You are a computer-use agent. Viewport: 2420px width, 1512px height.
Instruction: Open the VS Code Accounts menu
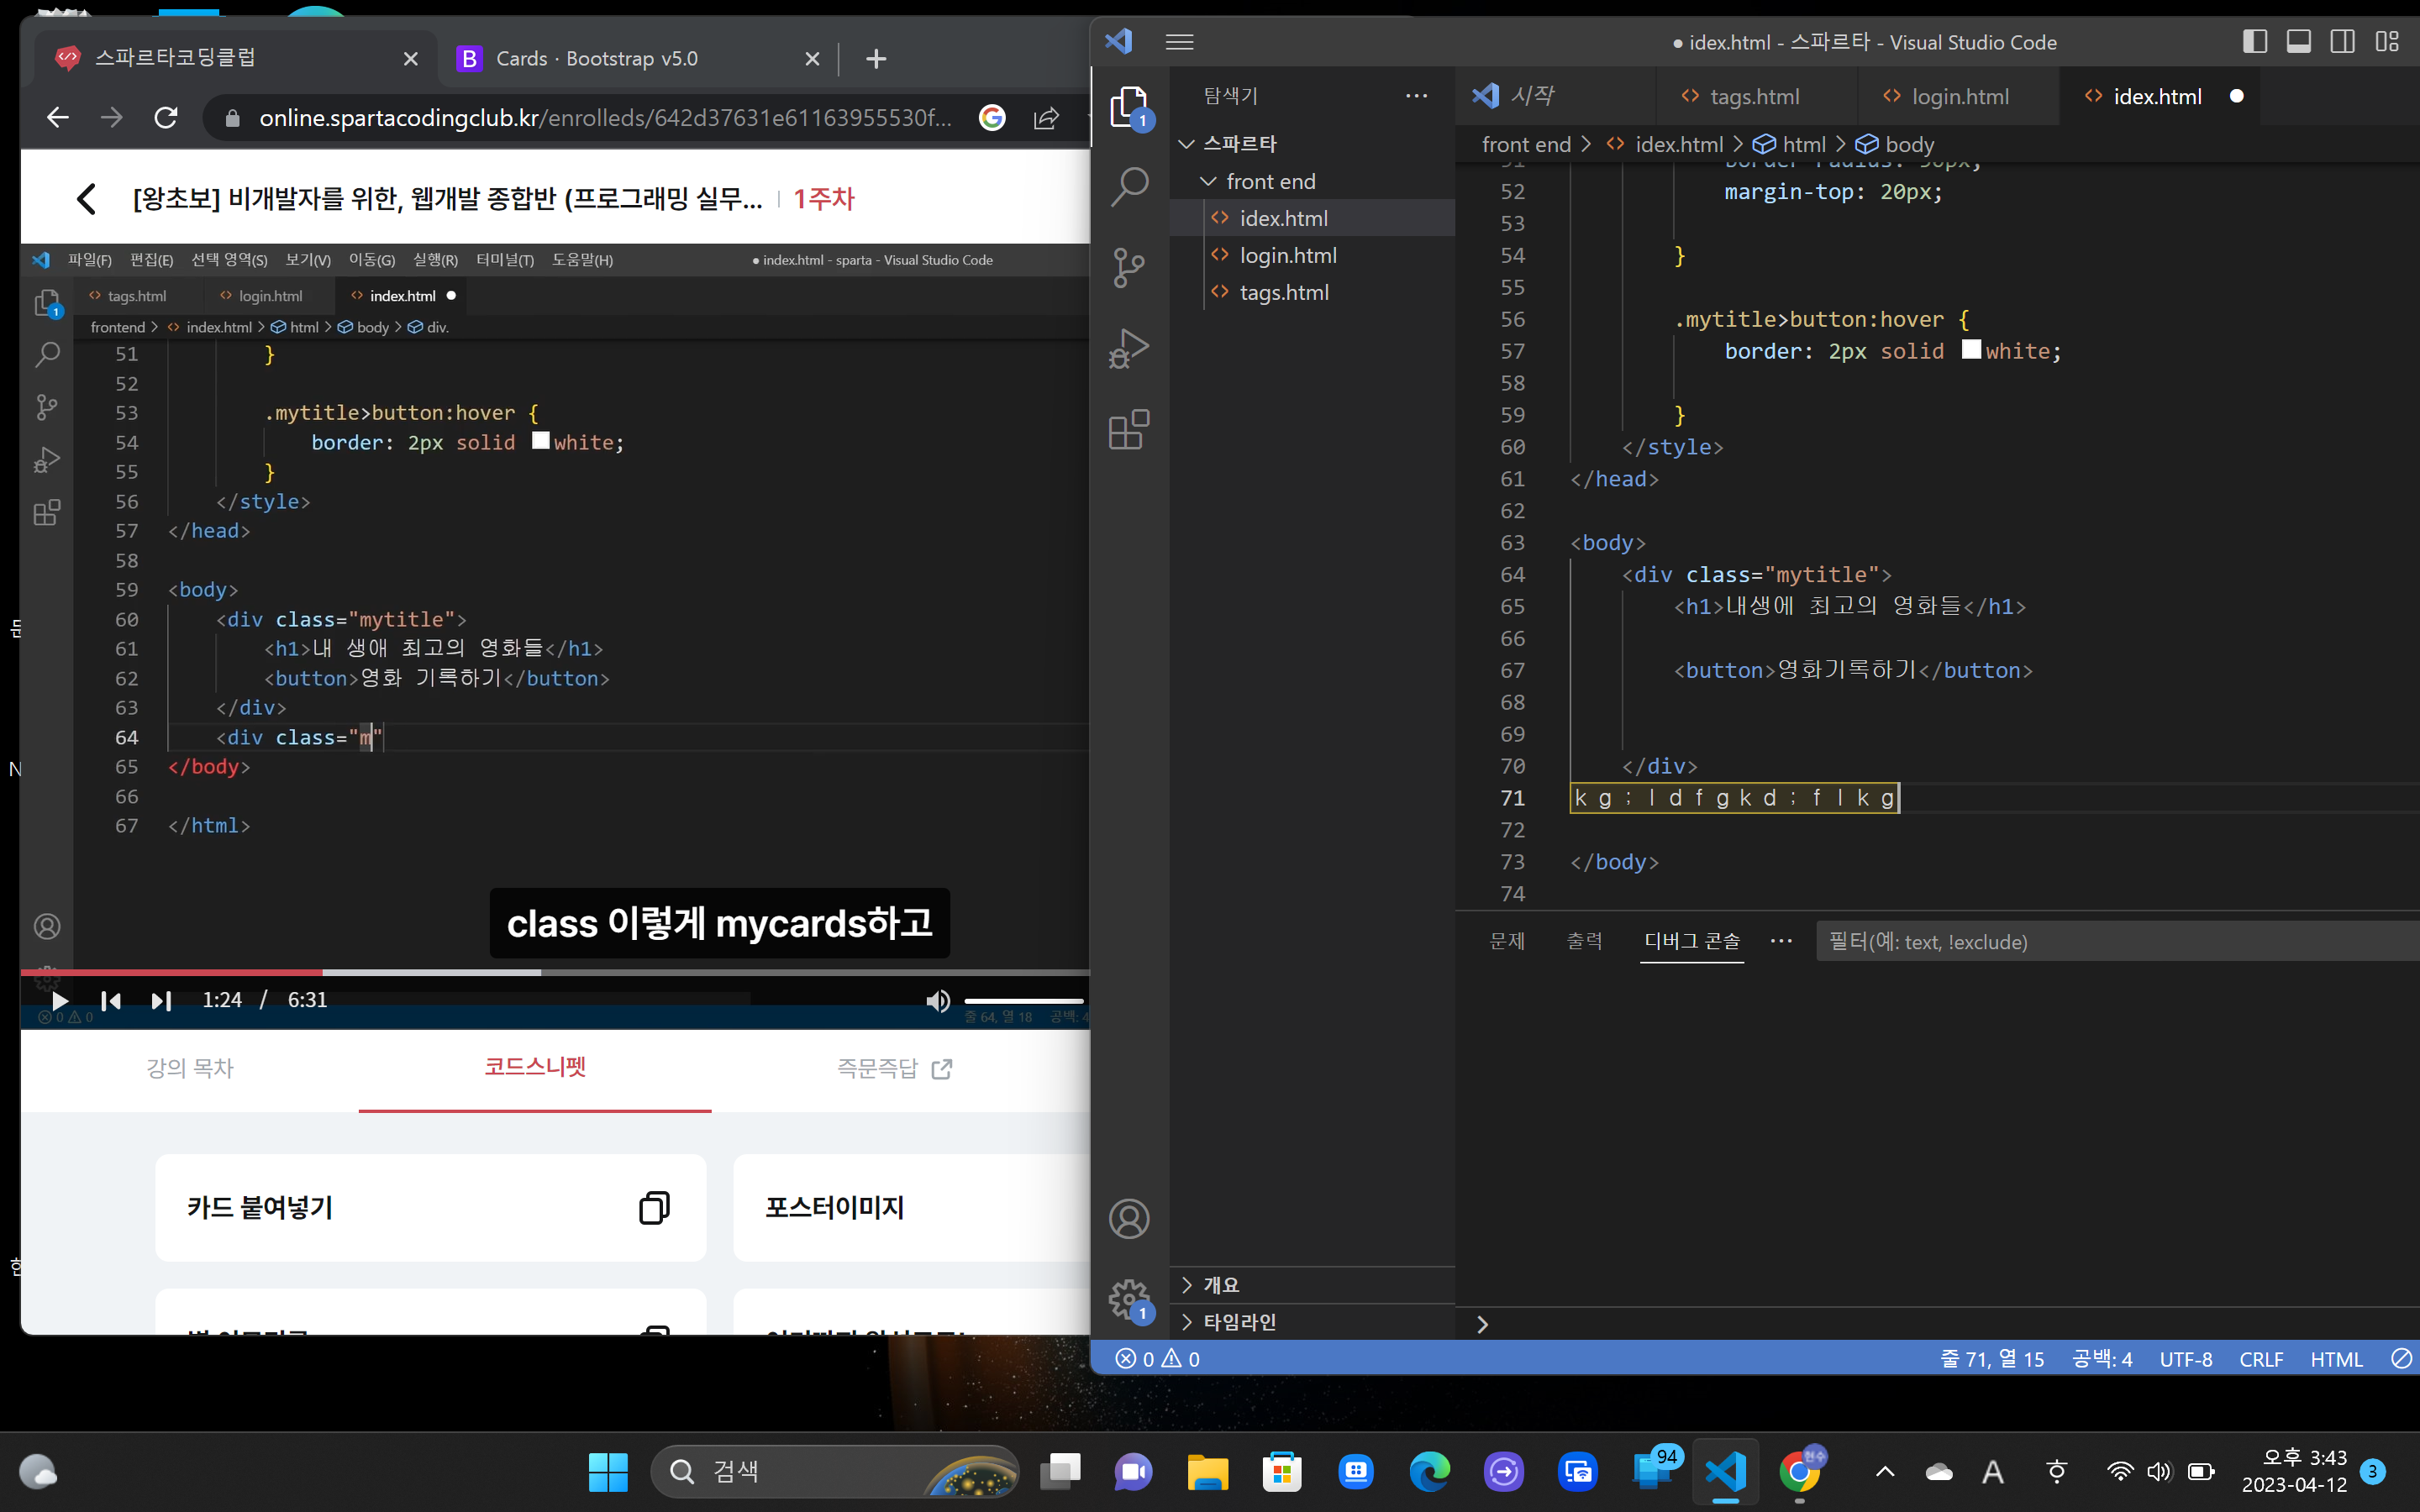click(x=1129, y=1219)
